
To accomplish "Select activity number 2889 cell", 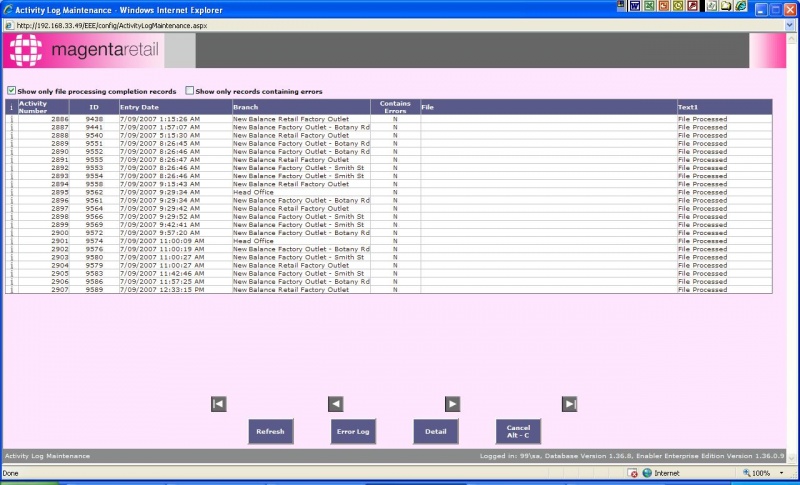I will coord(44,143).
